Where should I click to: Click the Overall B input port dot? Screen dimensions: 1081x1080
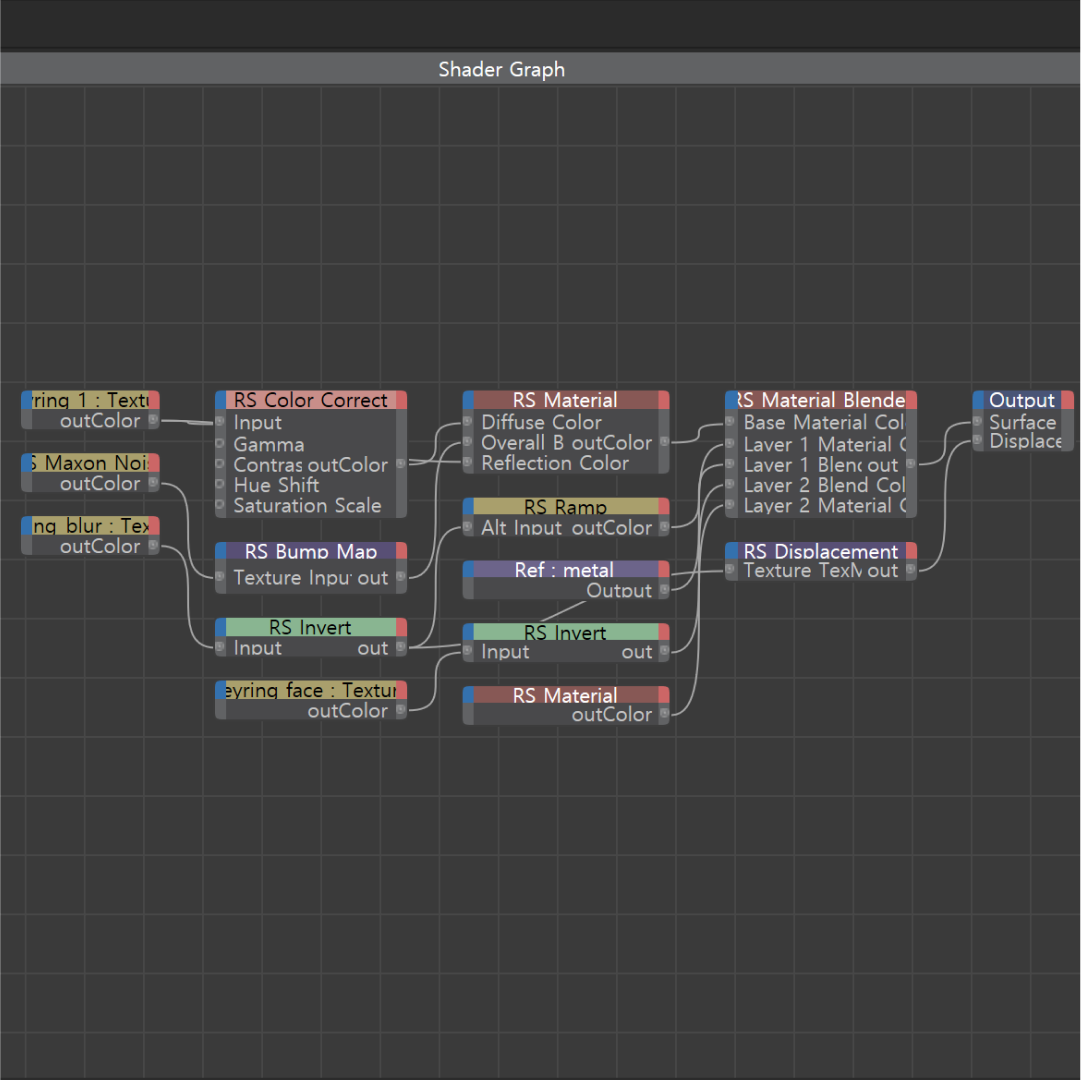tap(467, 442)
